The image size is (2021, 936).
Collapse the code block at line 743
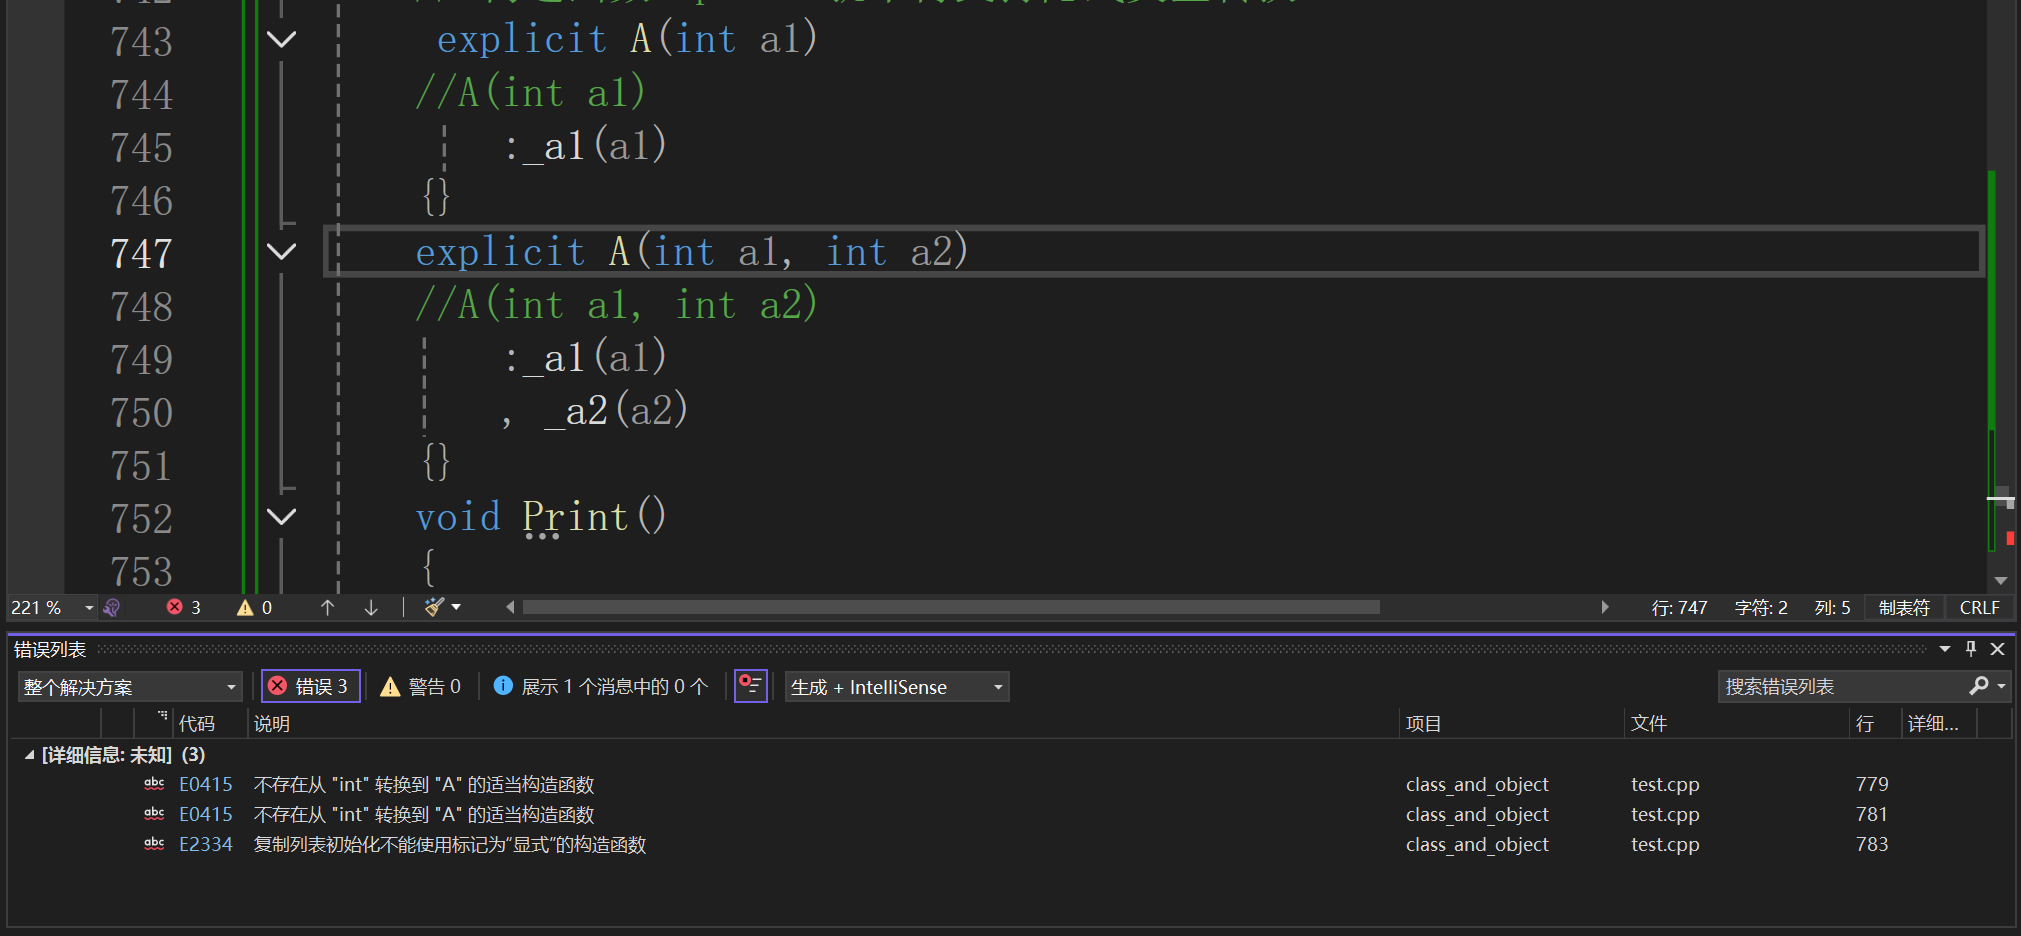tap(282, 40)
